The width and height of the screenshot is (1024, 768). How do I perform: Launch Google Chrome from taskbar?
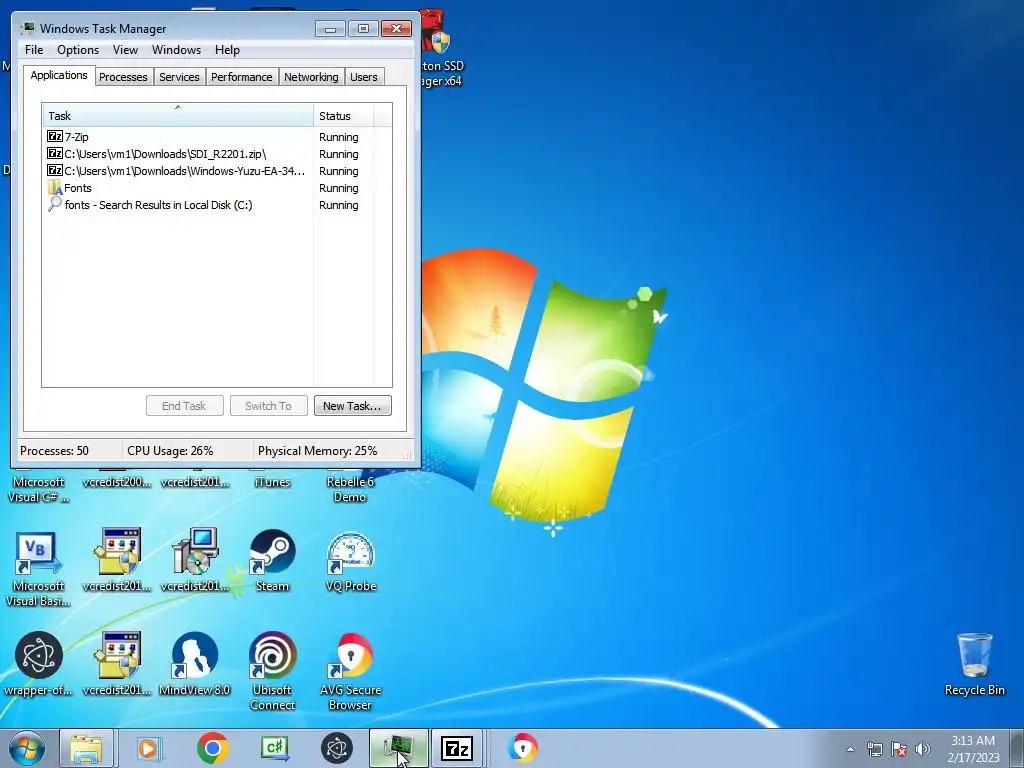(212, 748)
